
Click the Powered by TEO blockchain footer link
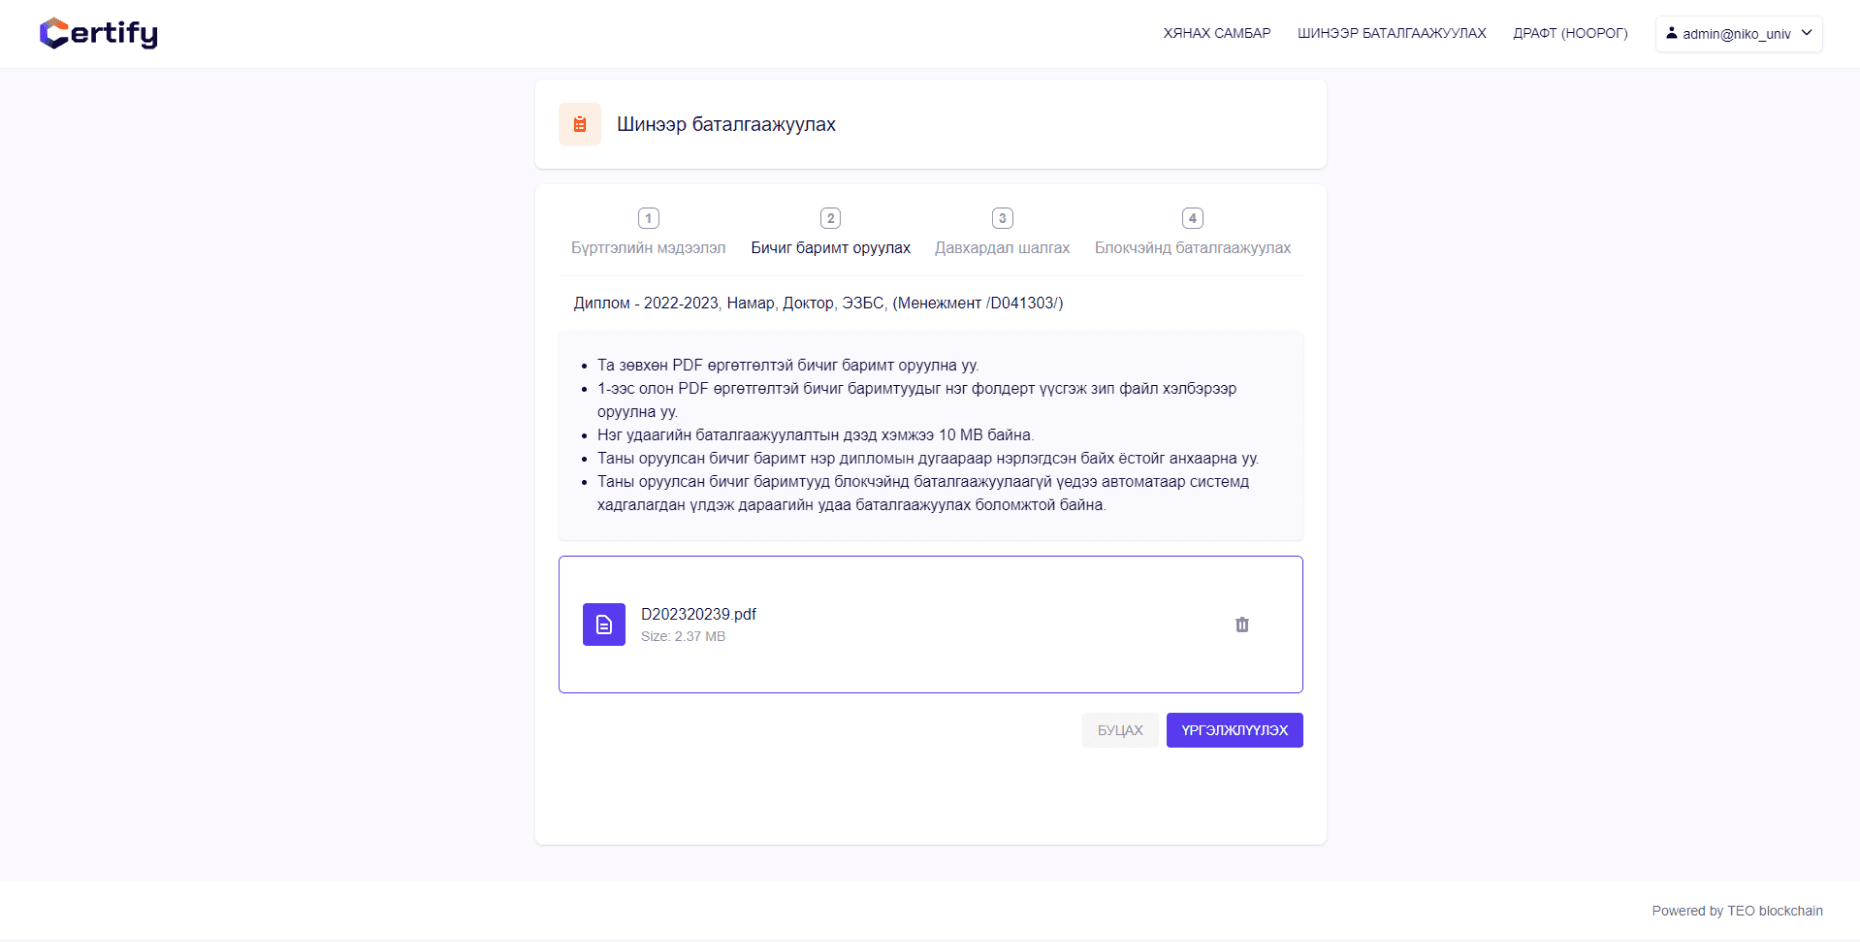click(x=1736, y=911)
